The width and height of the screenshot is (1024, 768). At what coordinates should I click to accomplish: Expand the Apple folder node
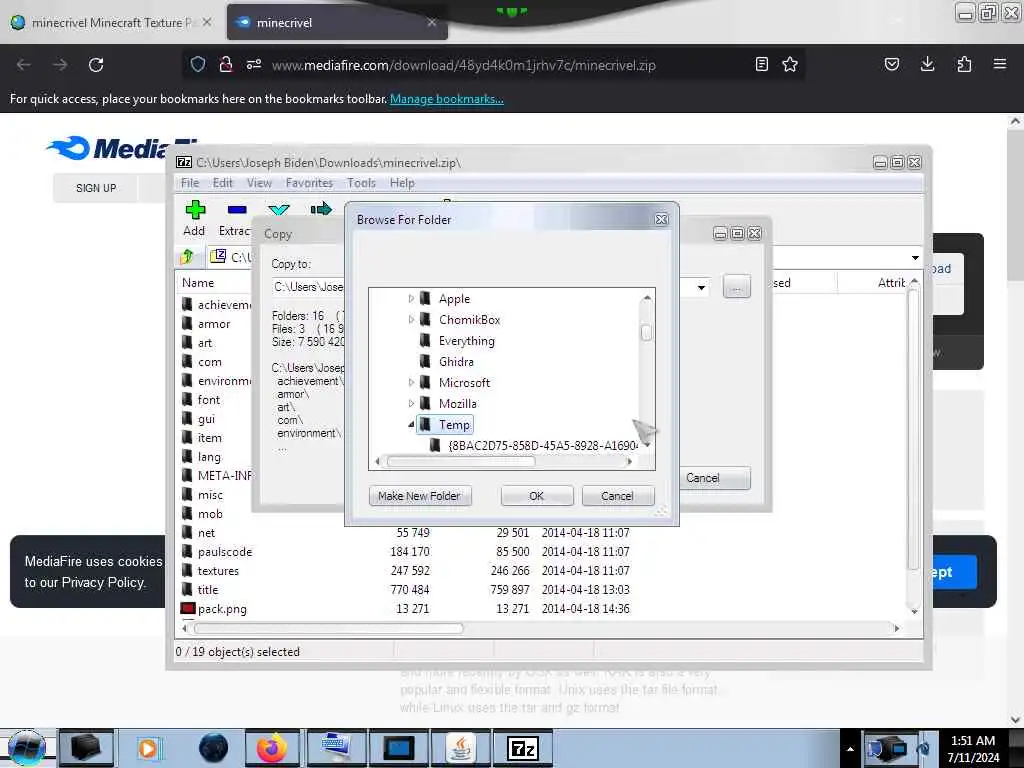(411, 298)
